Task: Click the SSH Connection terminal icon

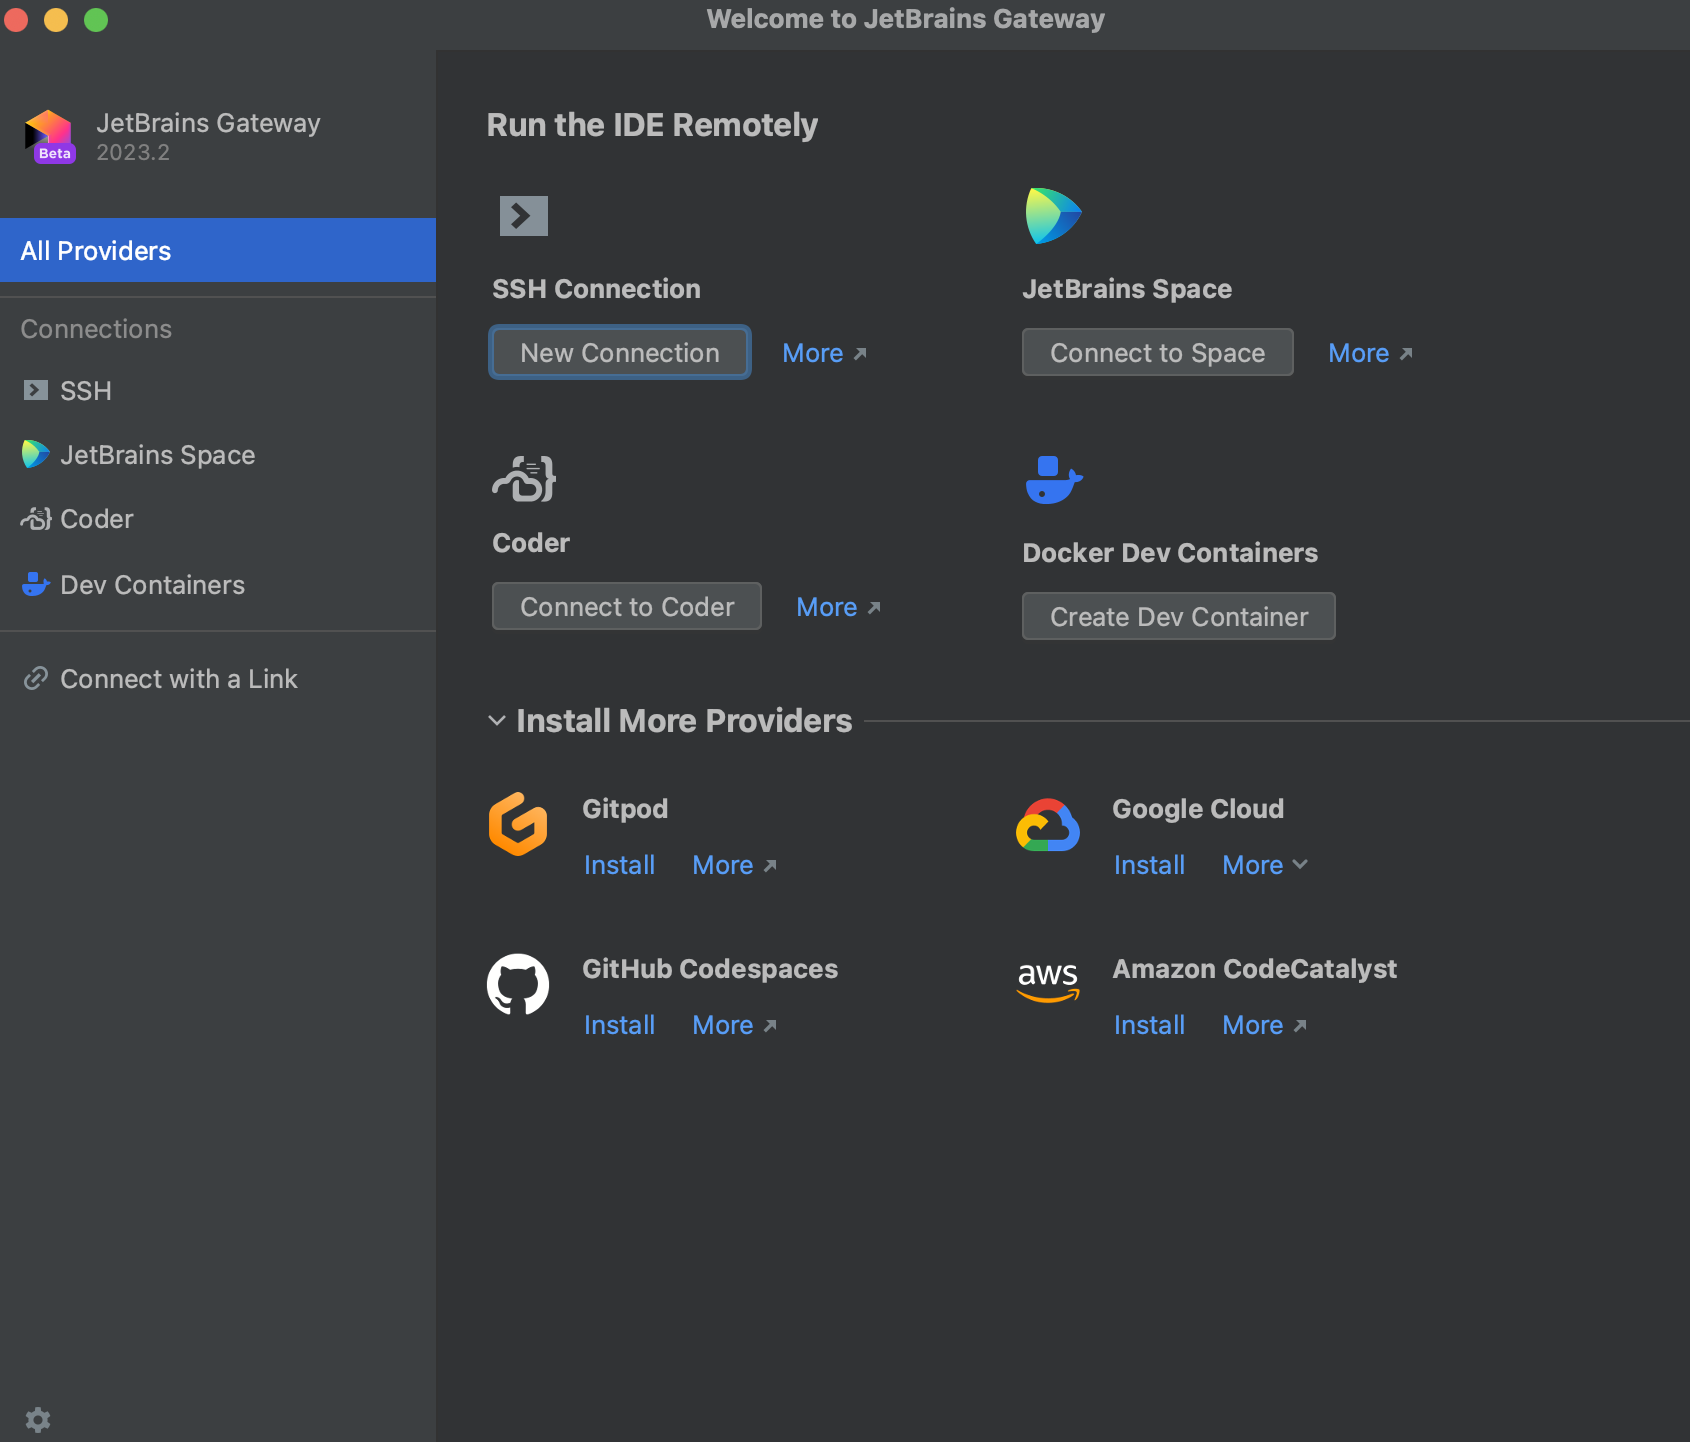Action: [x=523, y=216]
